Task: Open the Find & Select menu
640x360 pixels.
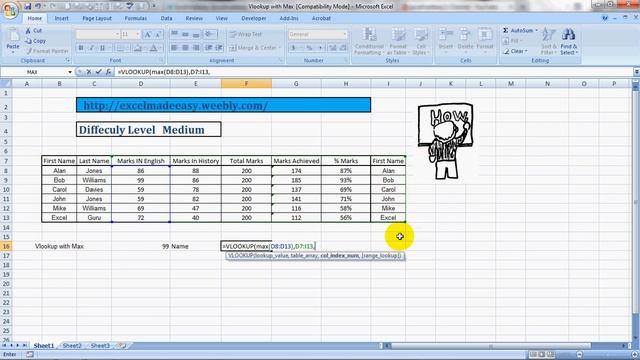Action: (x=569, y=41)
